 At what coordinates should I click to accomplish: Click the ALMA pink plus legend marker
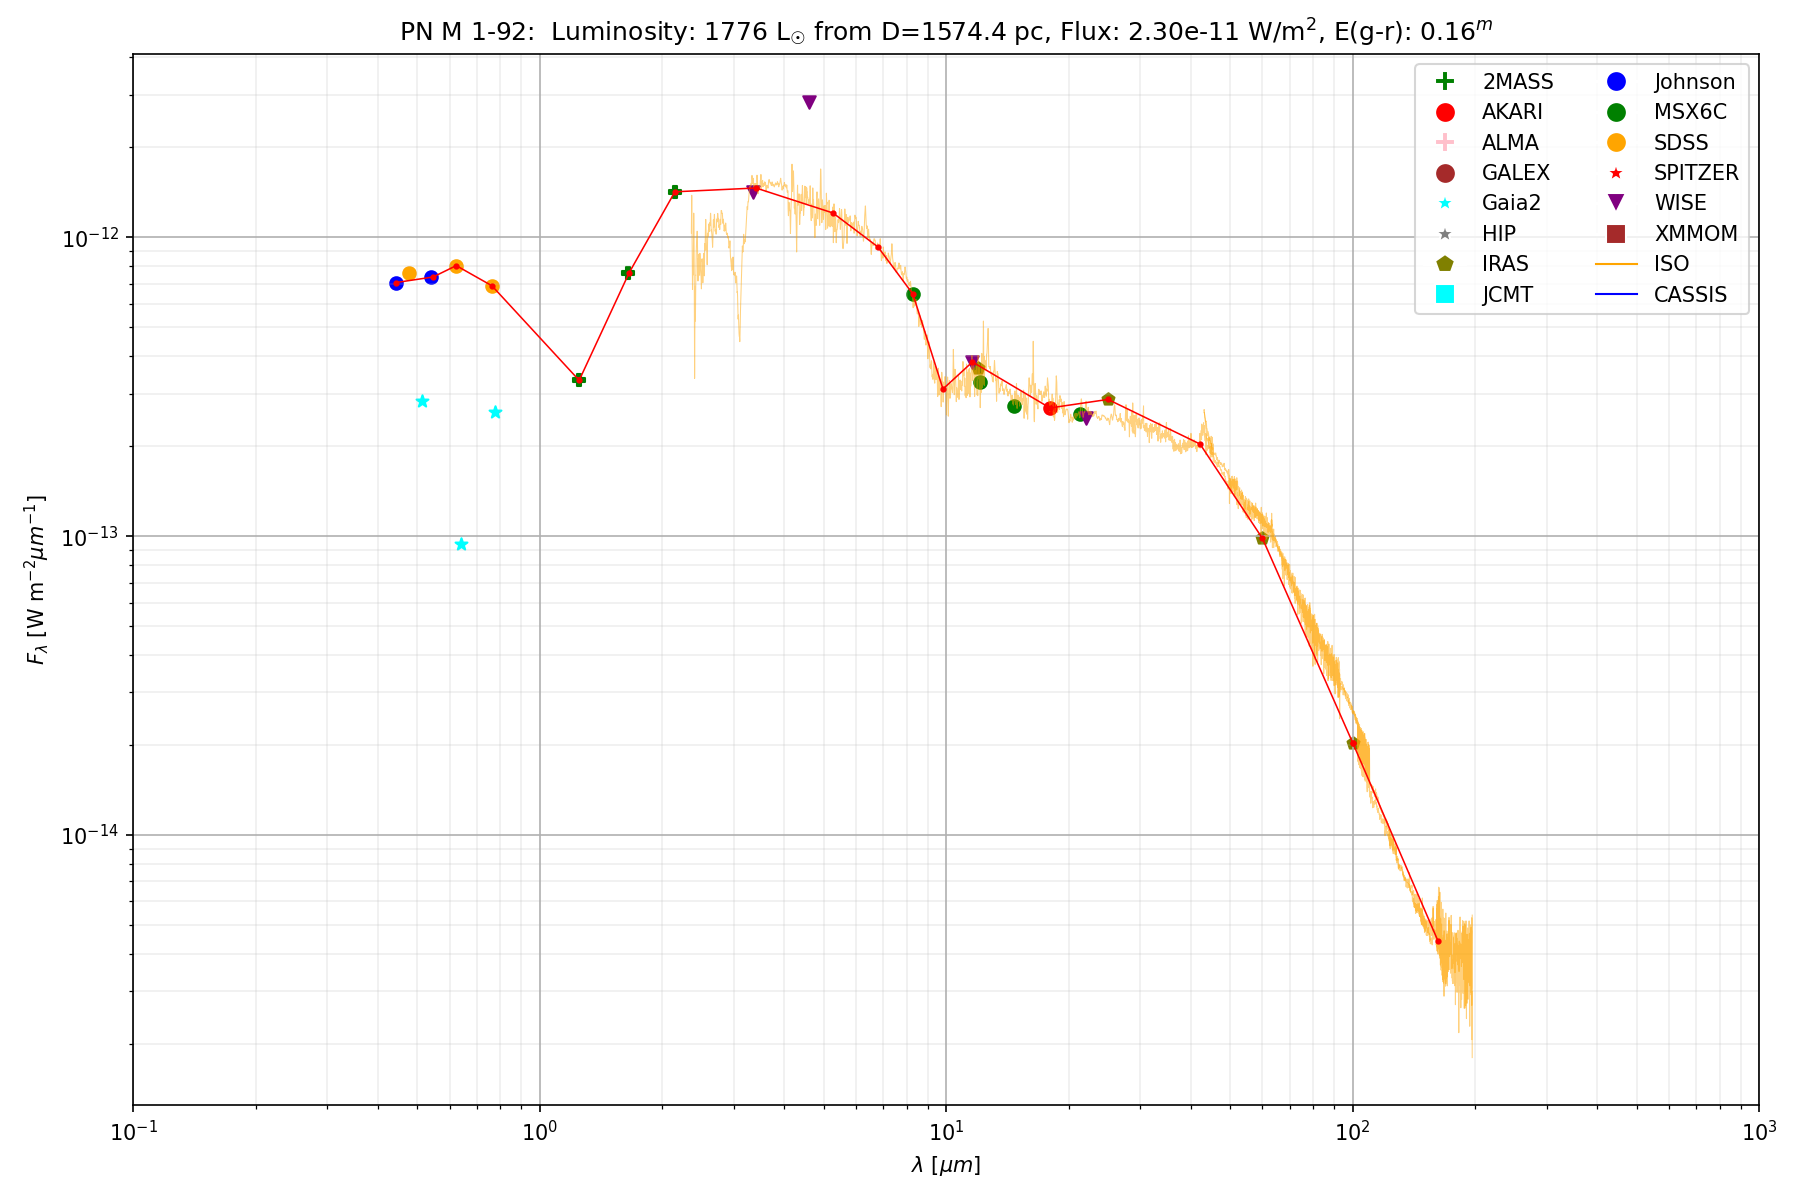pos(1444,143)
